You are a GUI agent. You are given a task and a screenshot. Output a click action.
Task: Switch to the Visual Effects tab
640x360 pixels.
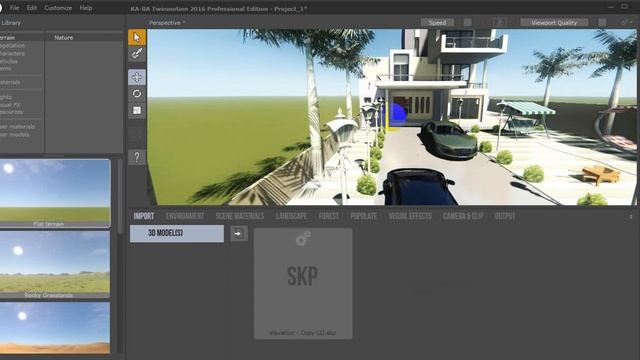[x=410, y=216]
